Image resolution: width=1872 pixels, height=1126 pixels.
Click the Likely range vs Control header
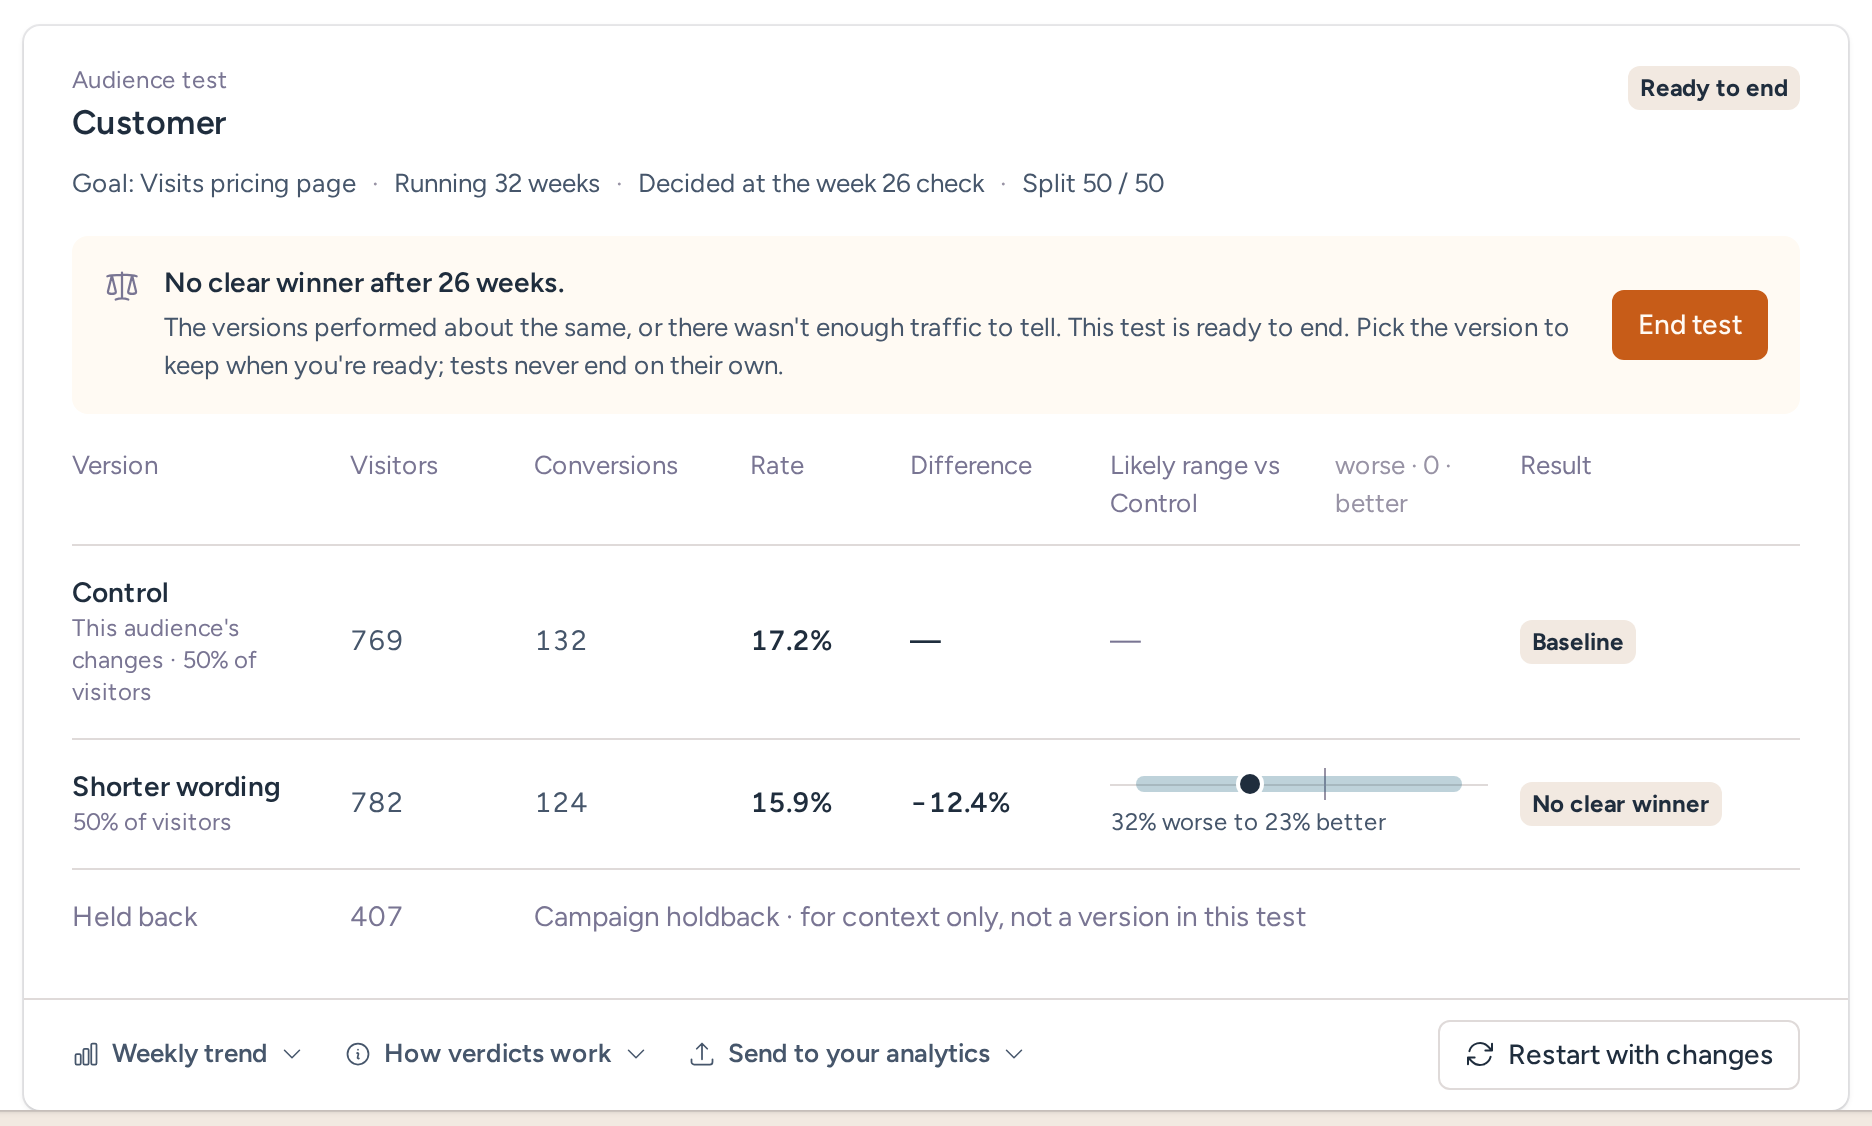tap(1195, 484)
